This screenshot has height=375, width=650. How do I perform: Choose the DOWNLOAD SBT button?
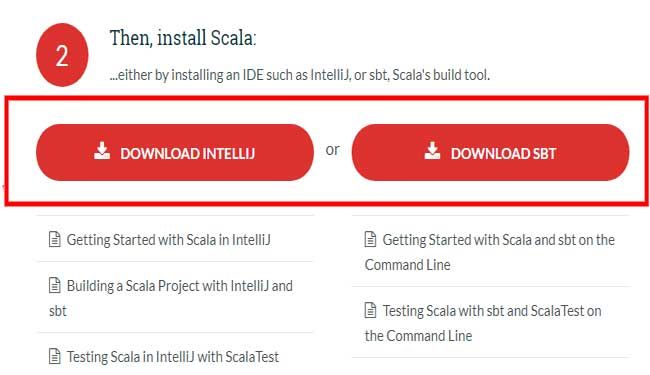click(490, 152)
